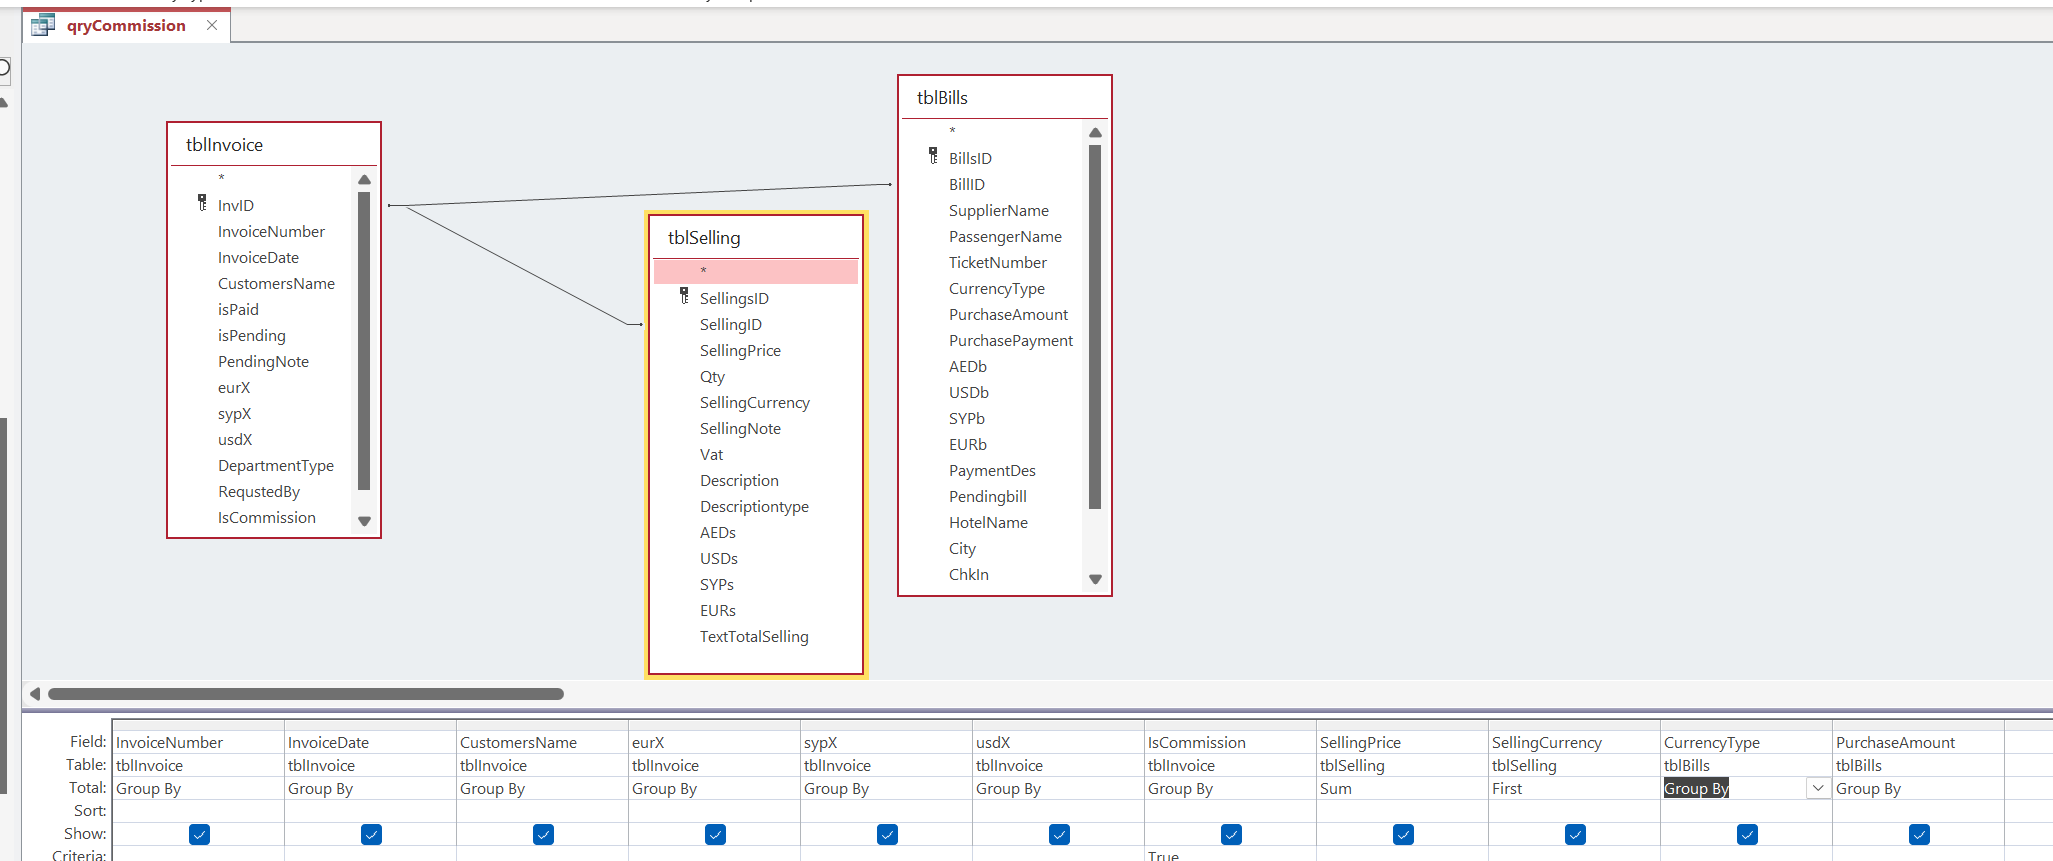Click Total cell Group By under PurchaseAmount
This screenshot has width=2053, height=861.
[x=1918, y=788]
